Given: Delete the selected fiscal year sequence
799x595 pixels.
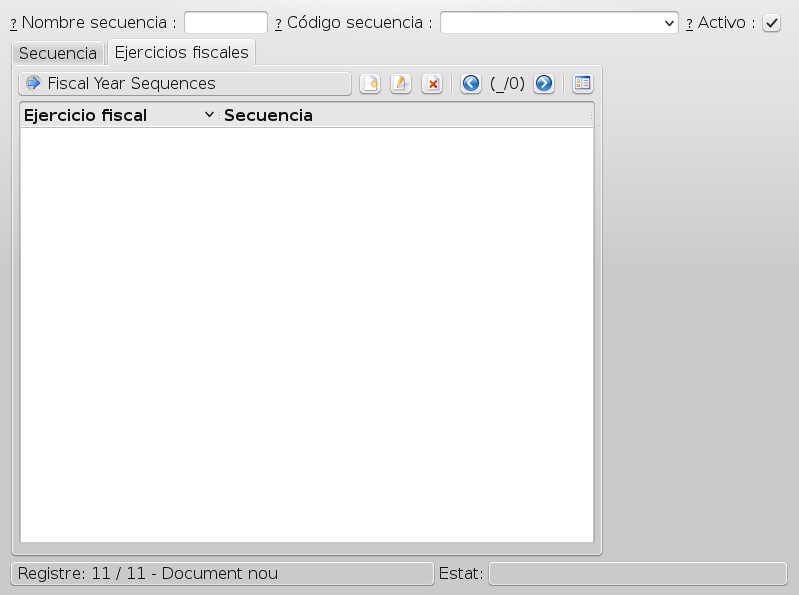Looking at the screenshot, I should tap(432, 83).
